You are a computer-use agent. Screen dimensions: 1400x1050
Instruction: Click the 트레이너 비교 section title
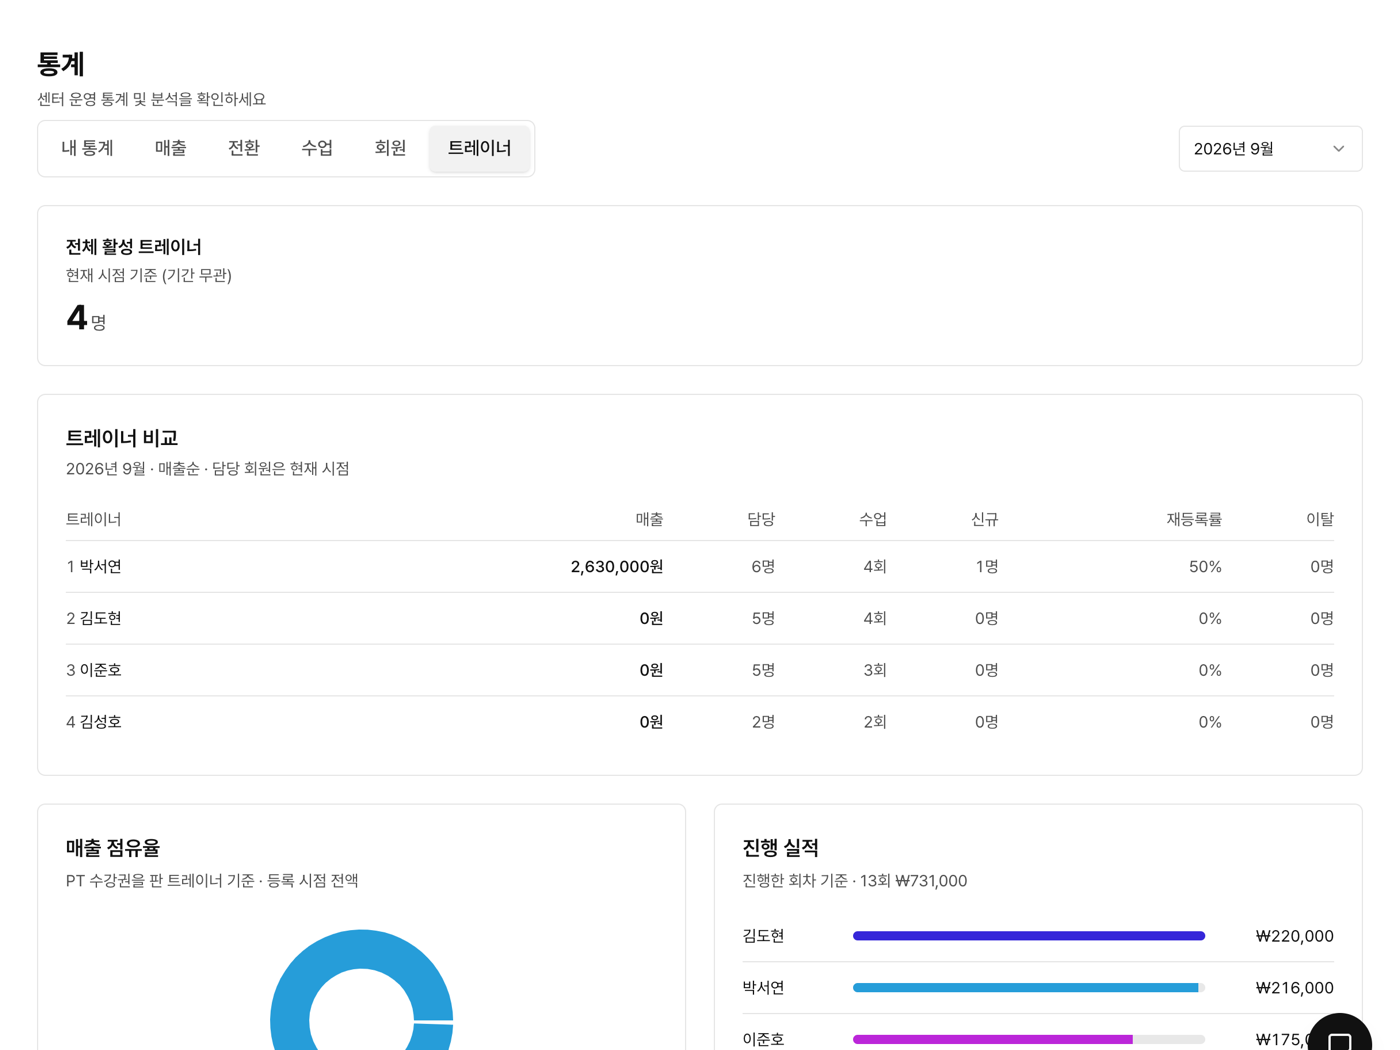[122, 438]
